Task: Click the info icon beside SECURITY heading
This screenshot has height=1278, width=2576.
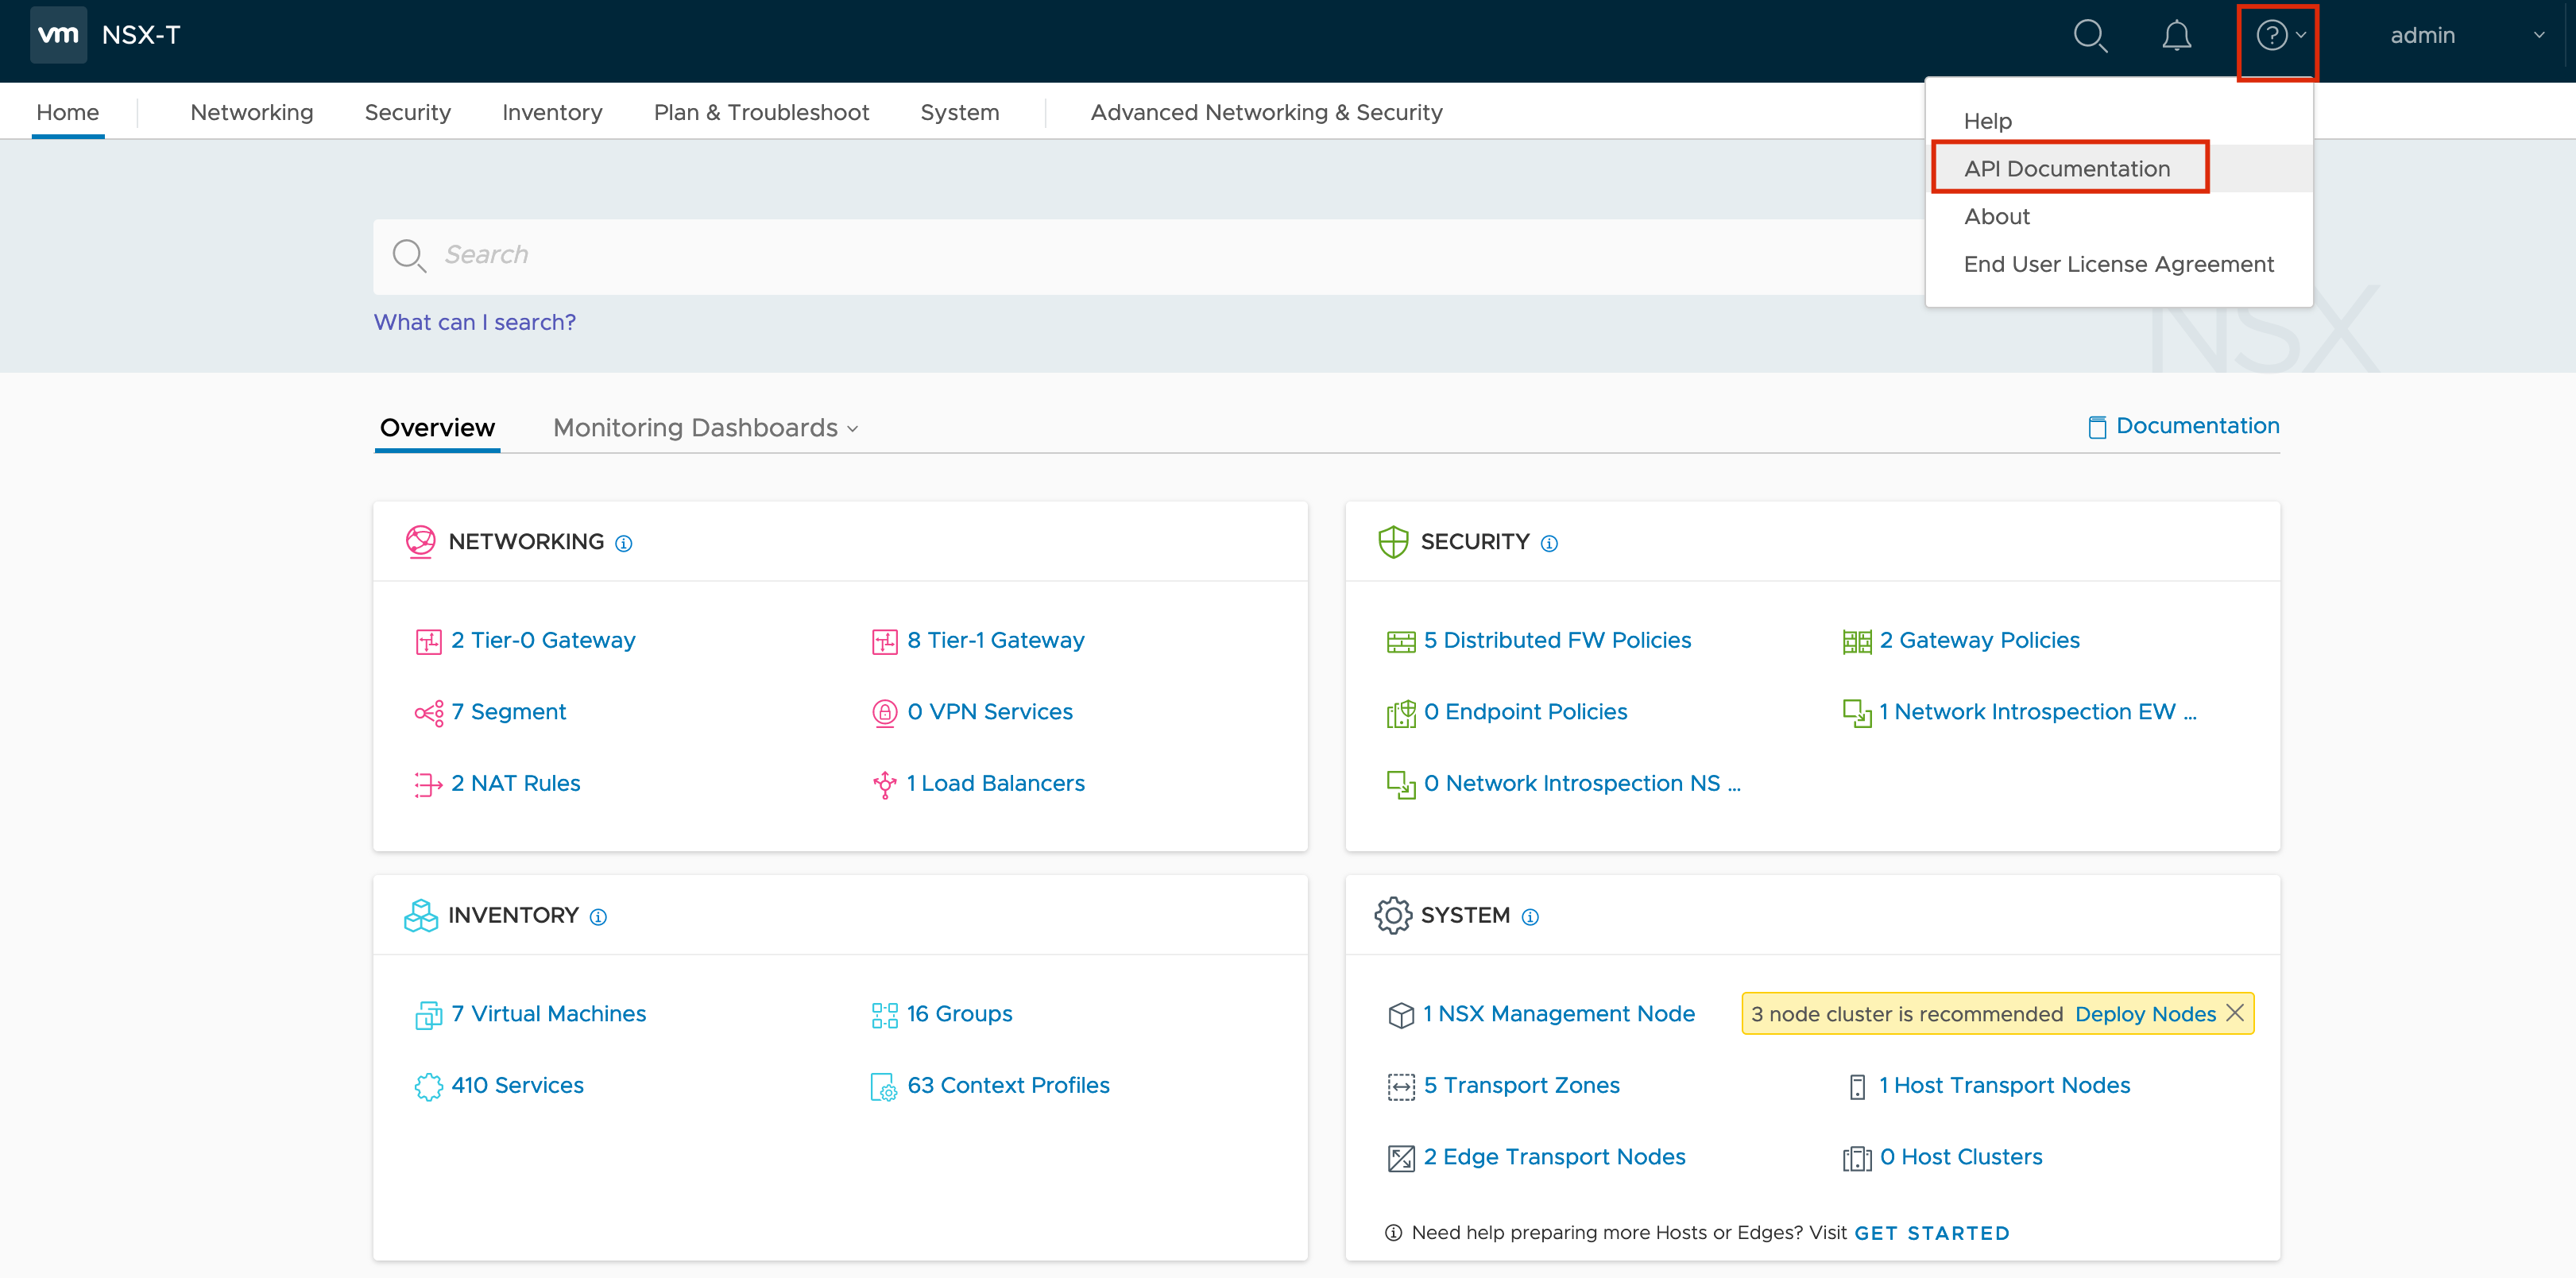Action: [x=1550, y=543]
